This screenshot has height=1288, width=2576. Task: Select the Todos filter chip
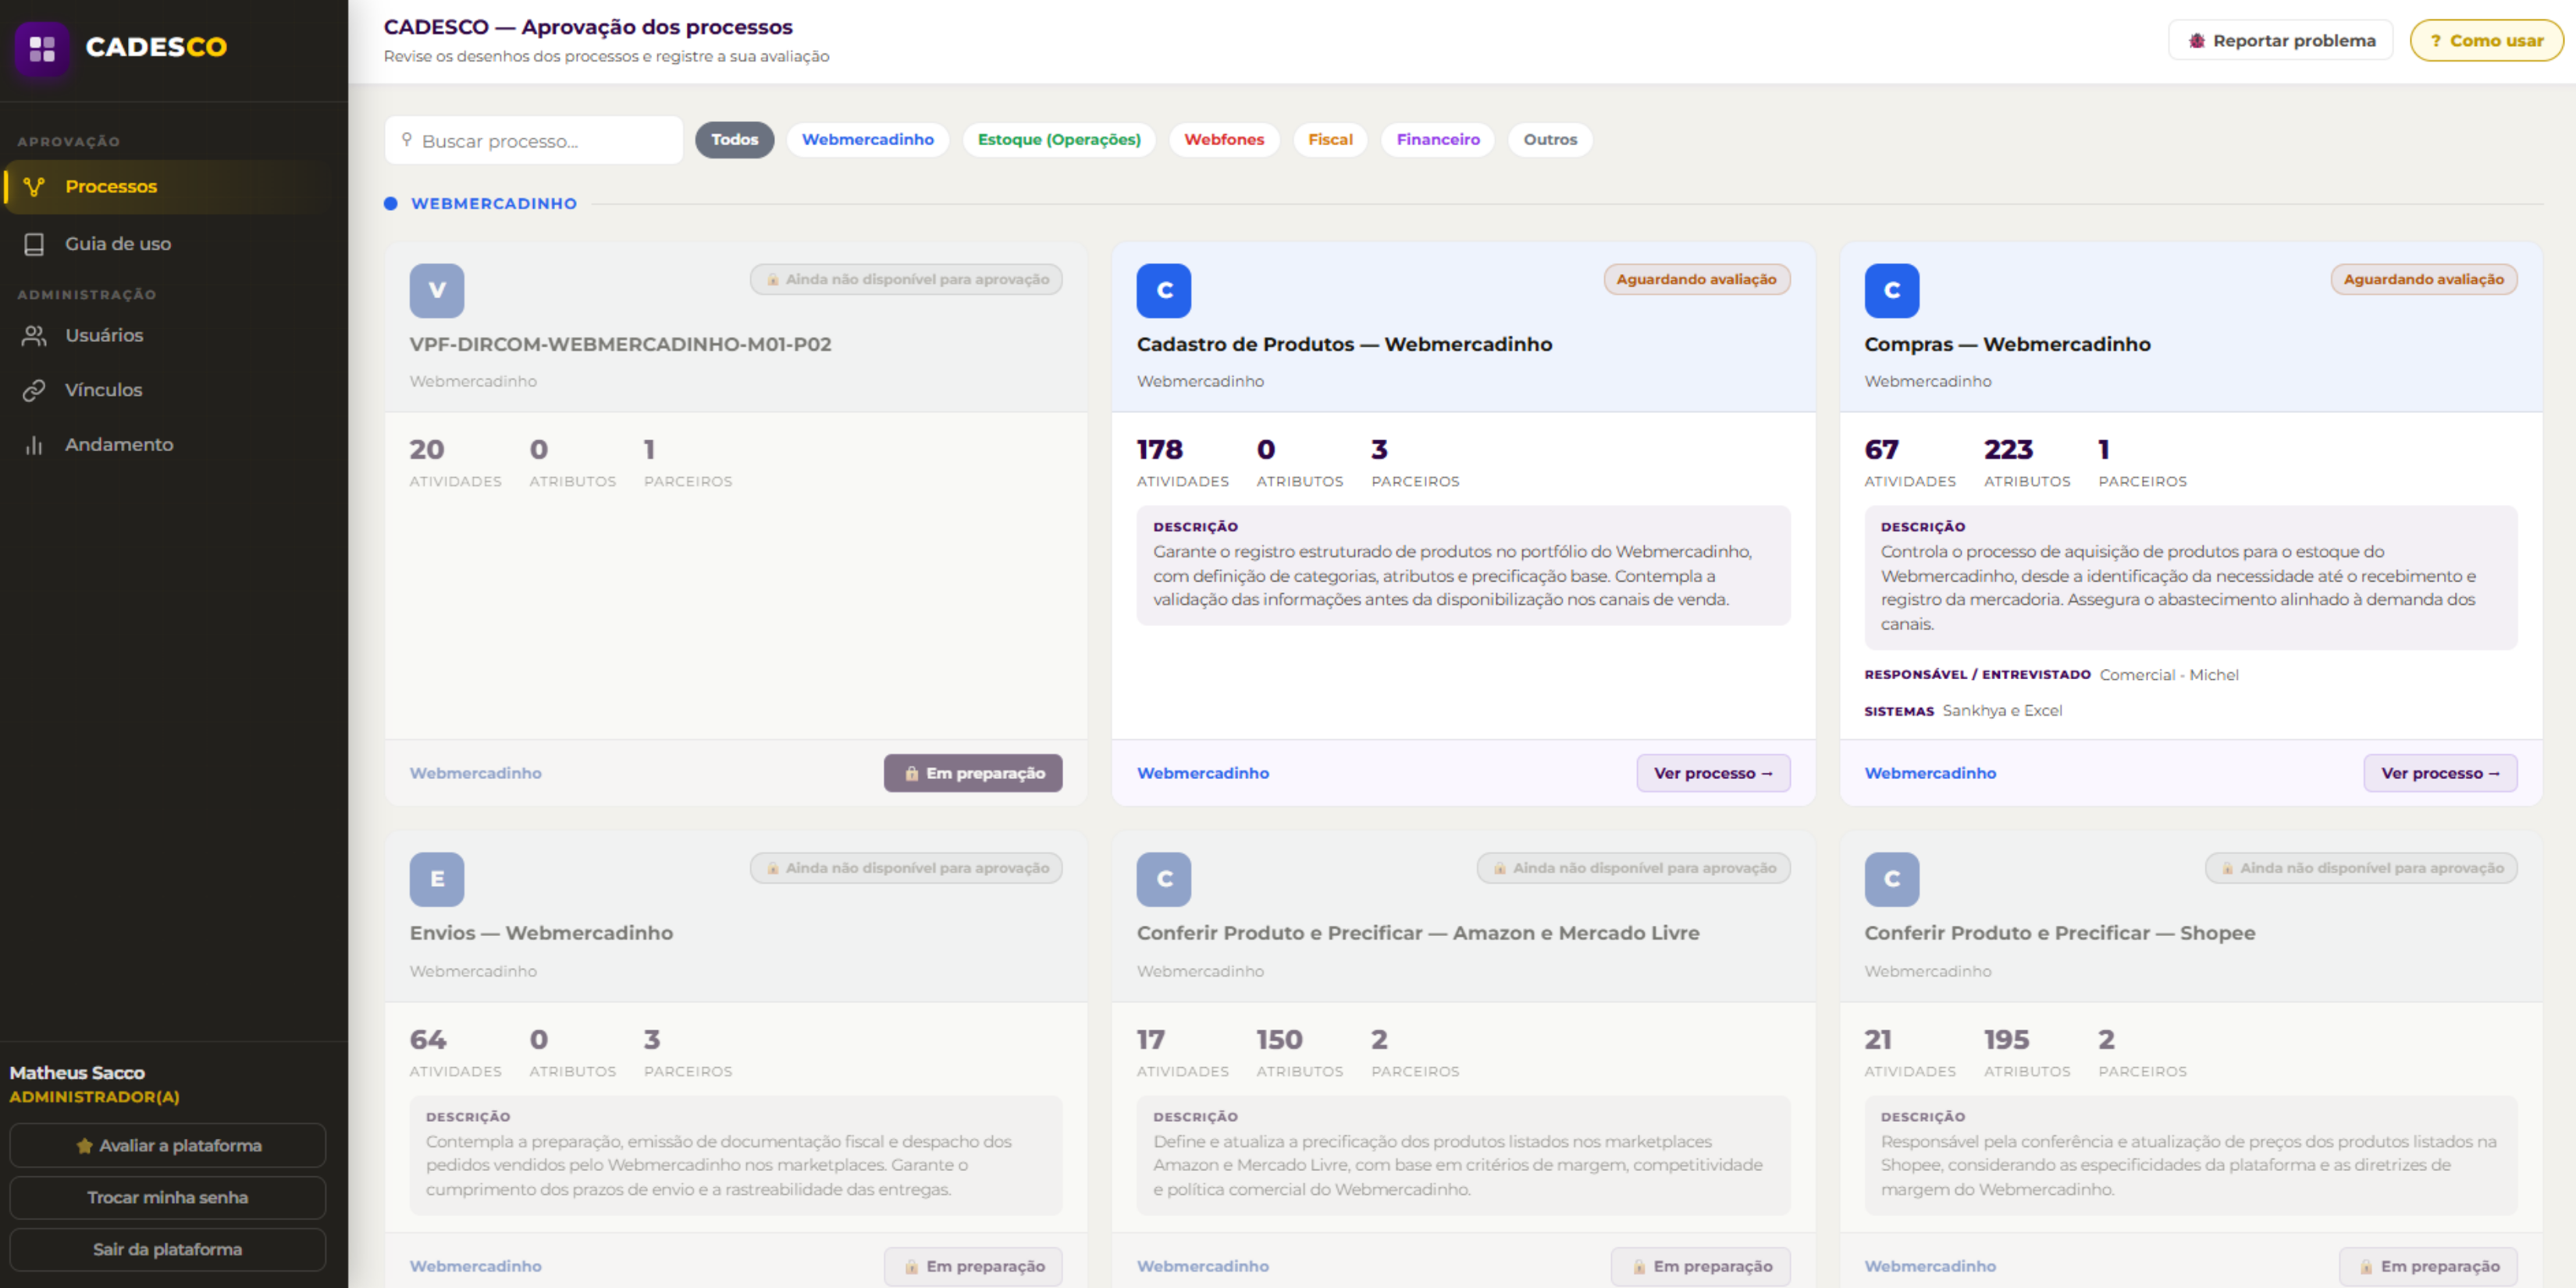coord(734,139)
